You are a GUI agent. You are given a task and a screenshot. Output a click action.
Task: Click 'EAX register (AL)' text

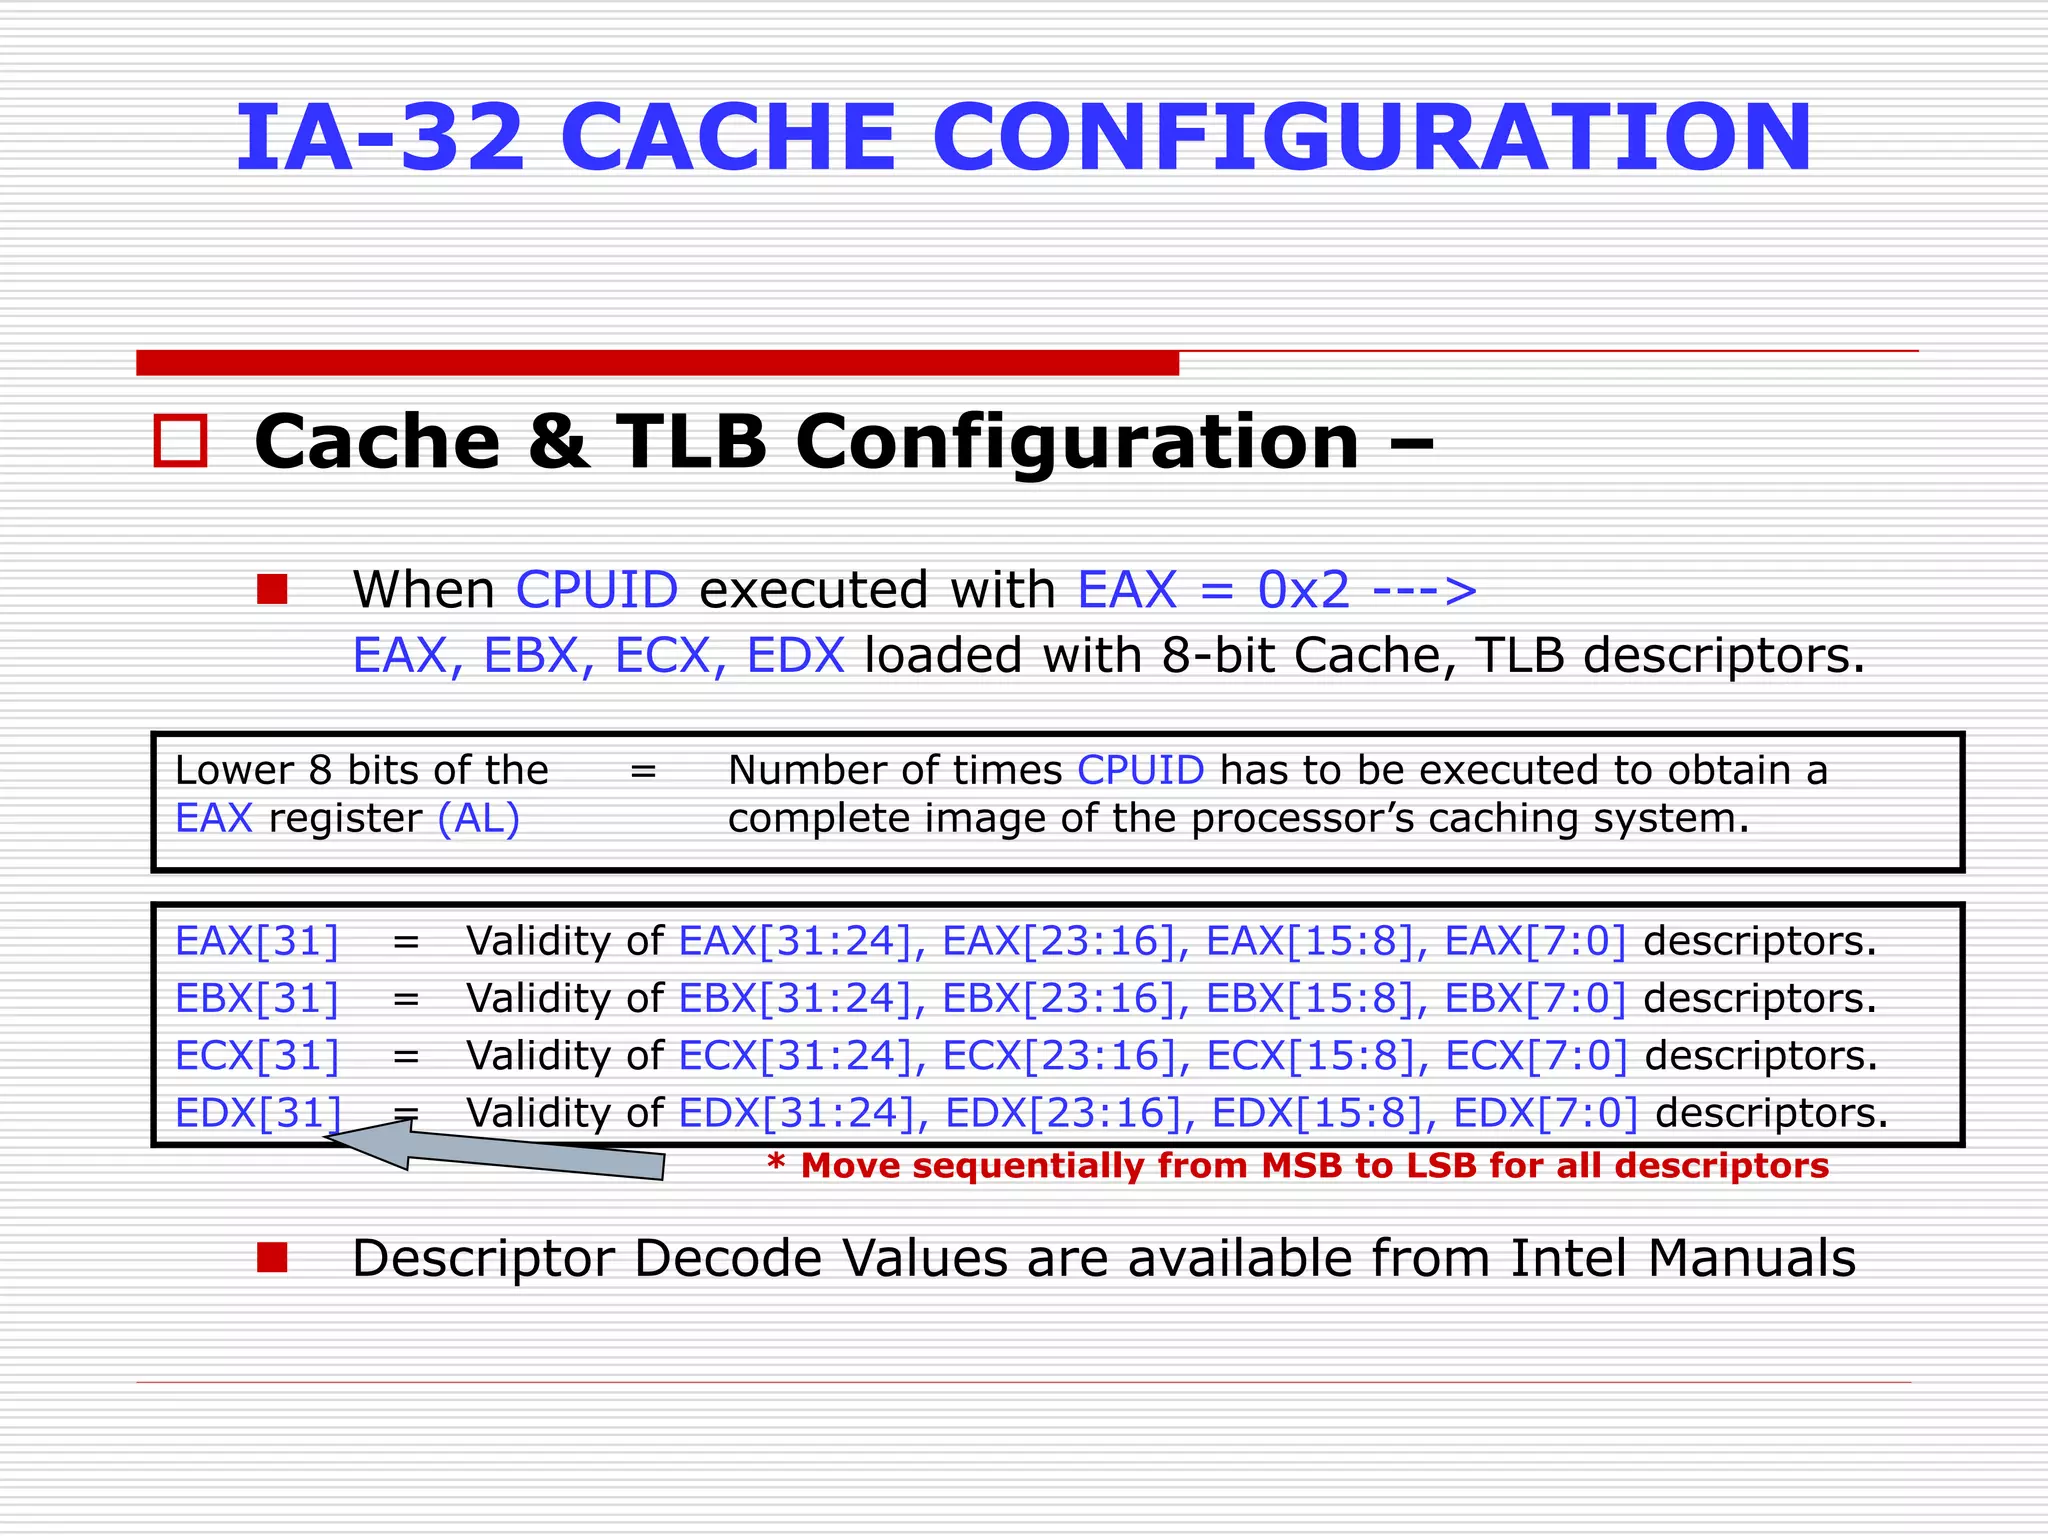tap(348, 819)
